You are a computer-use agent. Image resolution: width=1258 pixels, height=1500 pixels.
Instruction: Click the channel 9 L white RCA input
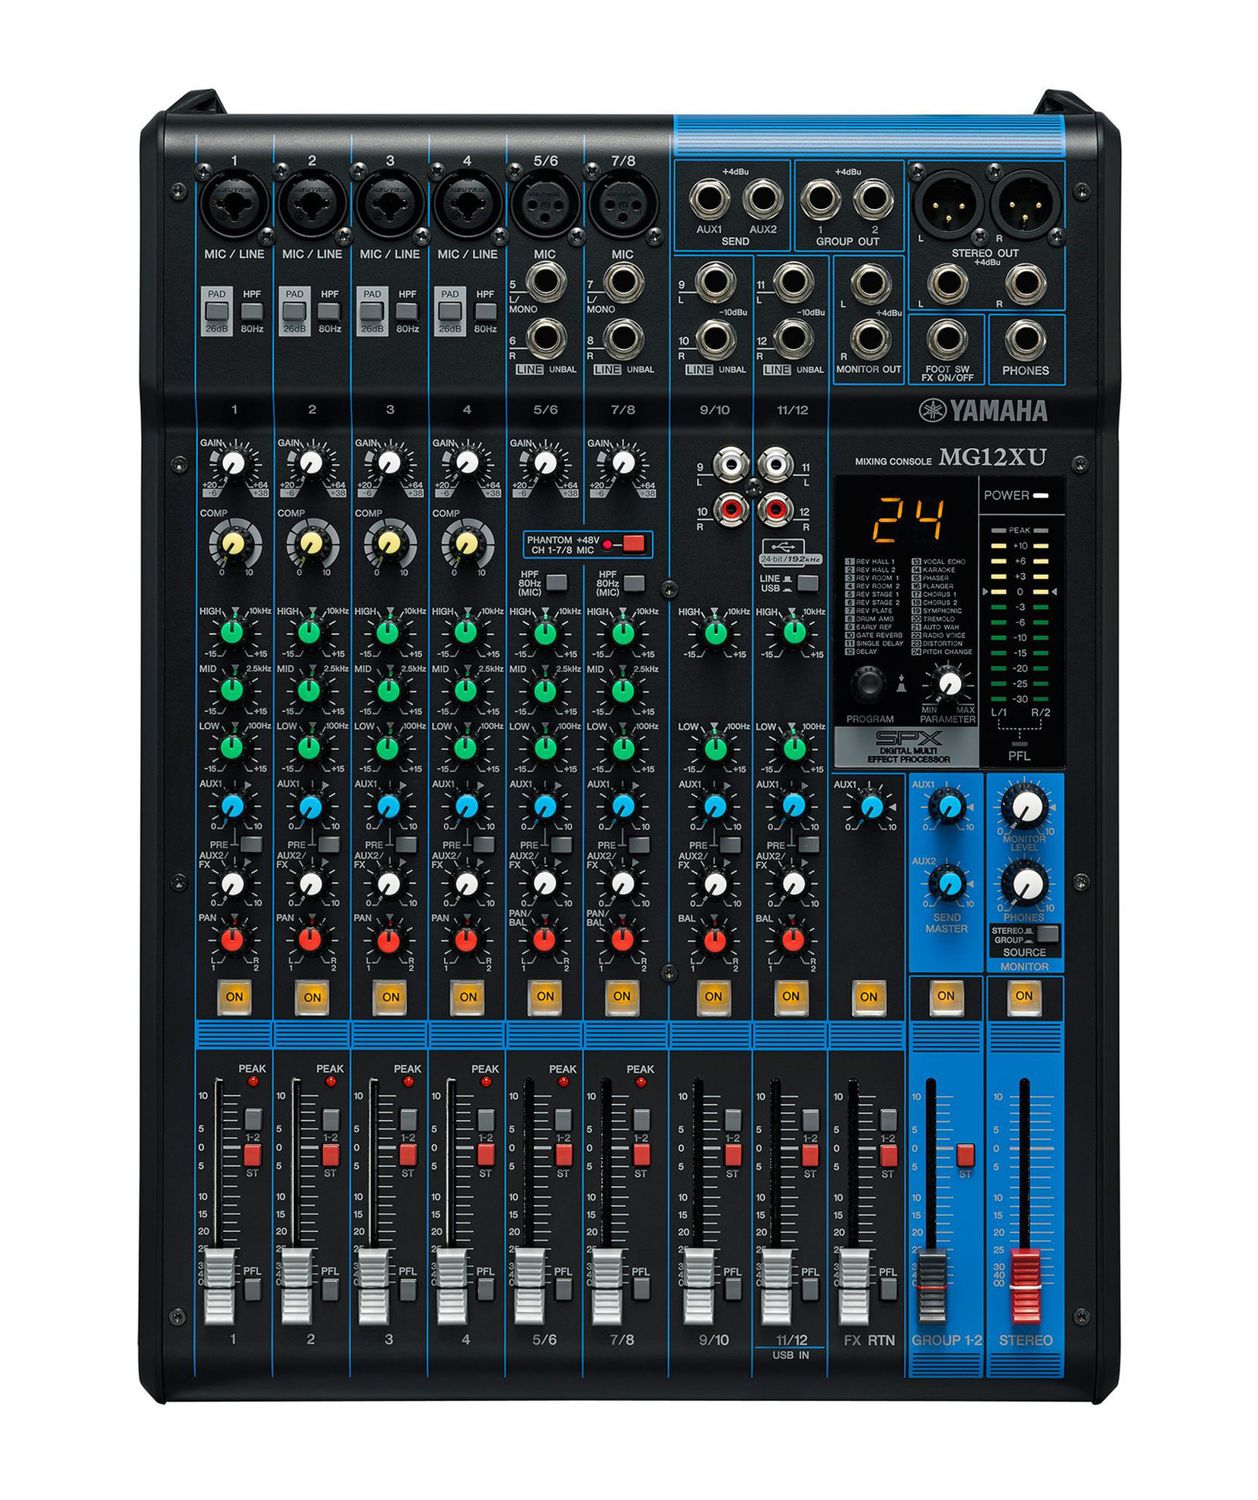tap(731, 464)
